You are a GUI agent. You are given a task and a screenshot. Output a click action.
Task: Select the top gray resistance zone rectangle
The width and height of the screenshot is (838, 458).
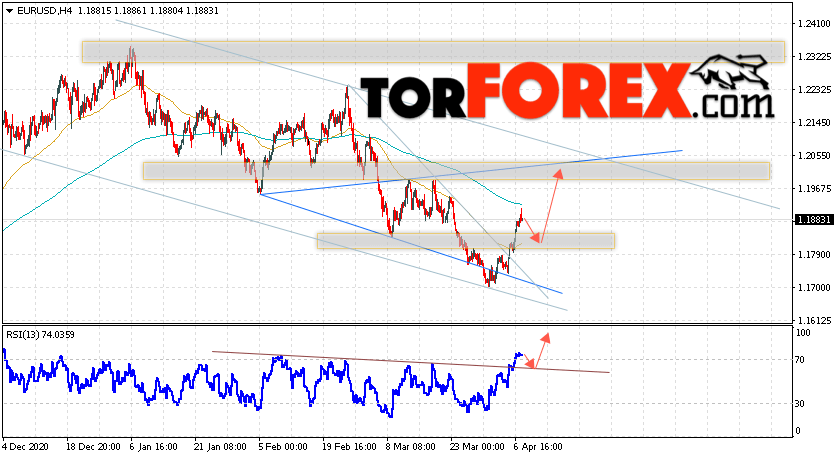point(433,52)
